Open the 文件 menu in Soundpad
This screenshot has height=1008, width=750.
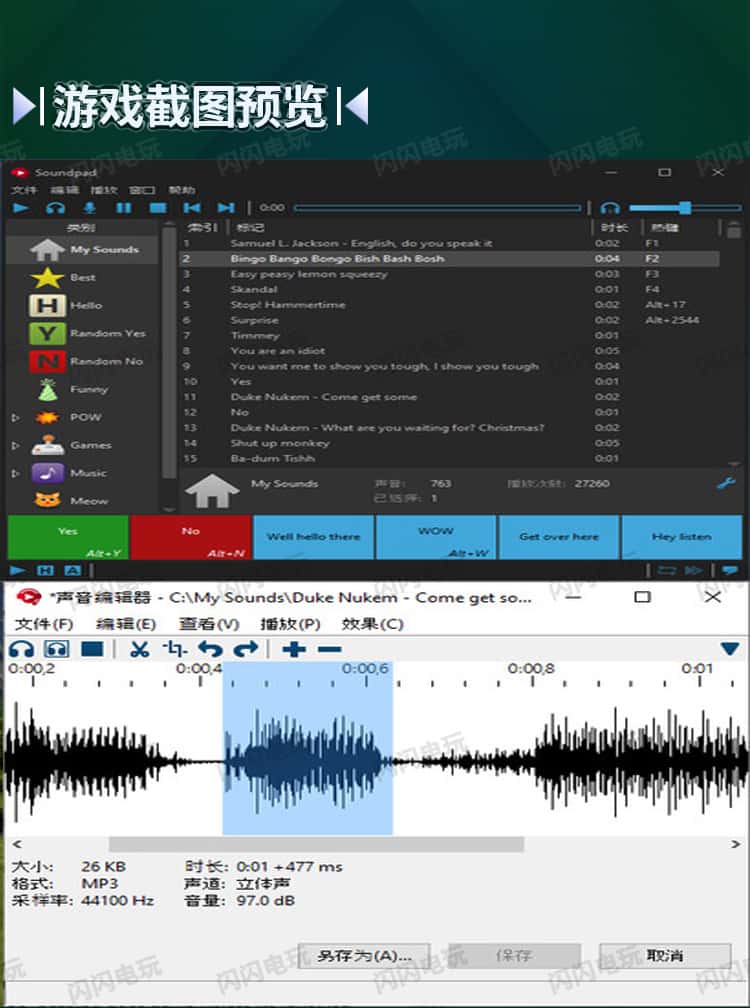[24, 190]
